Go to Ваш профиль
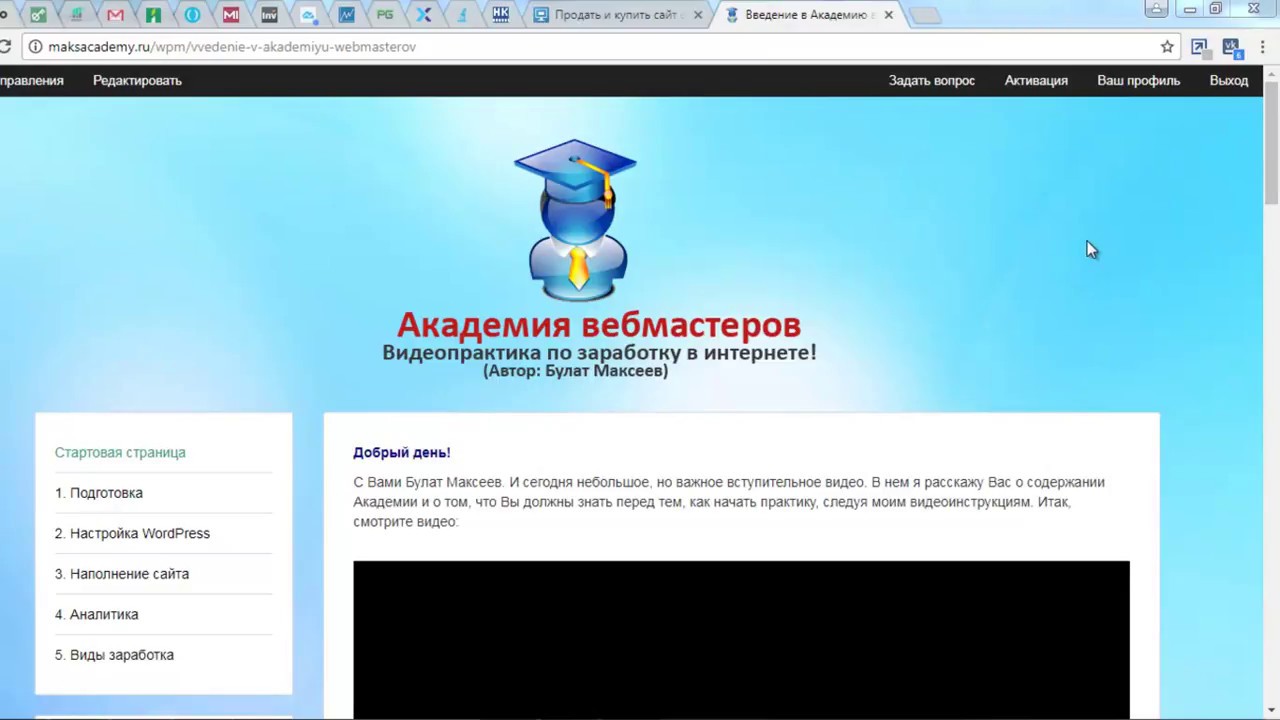 (x=1139, y=81)
